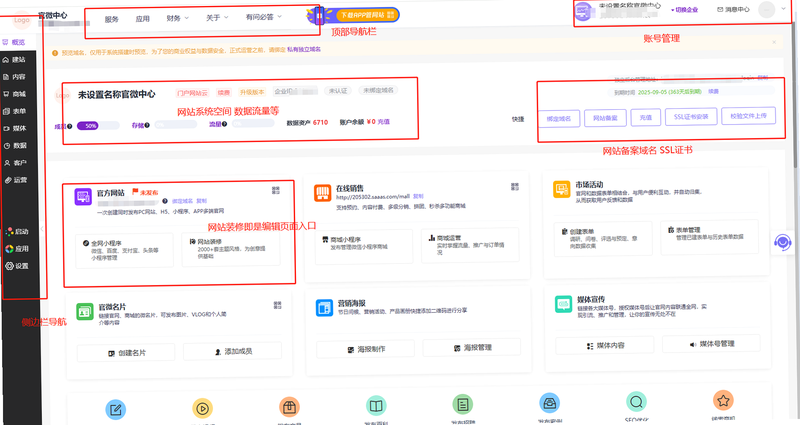The width and height of the screenshot is (800, 425).
Task: Open 运营 in the sidebar
Action: [x=14, y=180]
